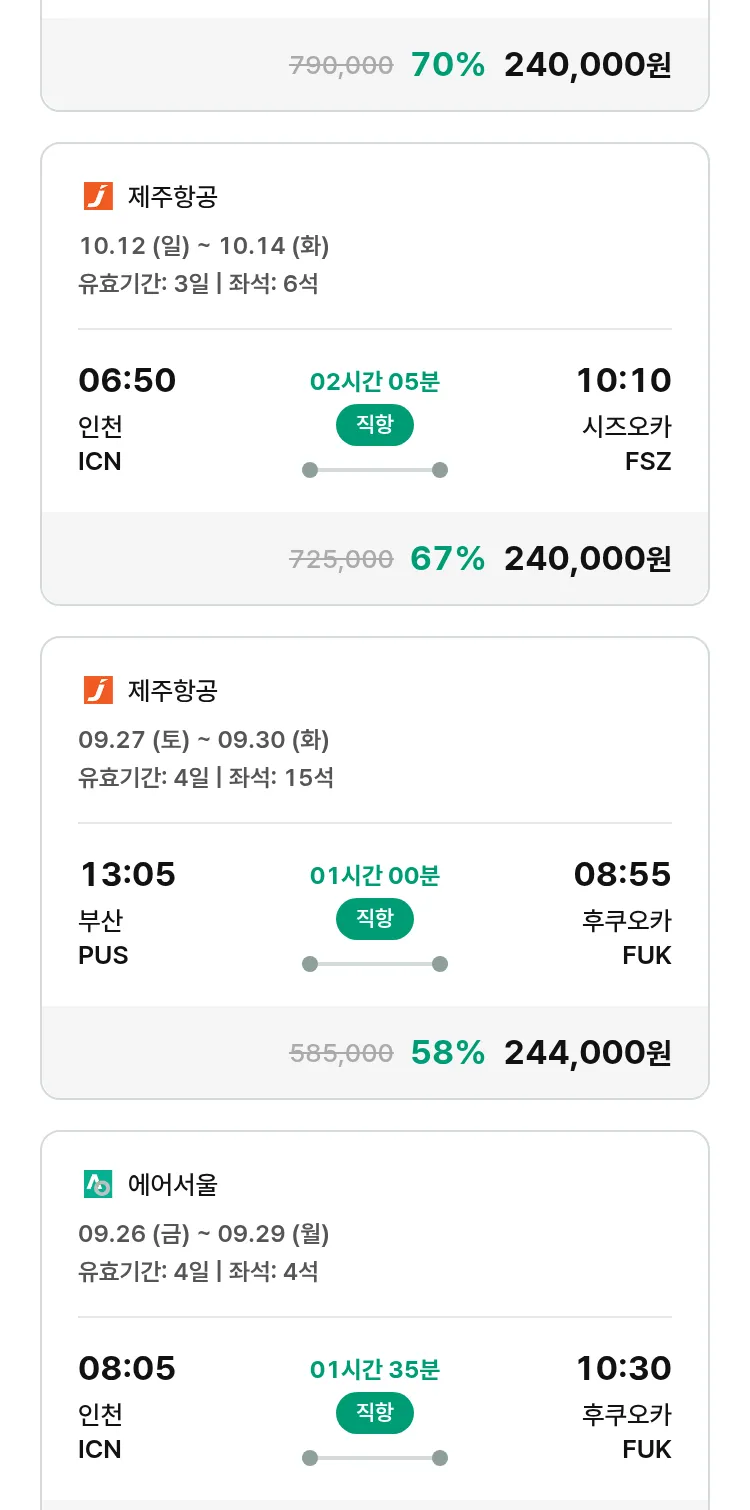Image resolution: width=750 pixels, height=1510 pixels.
Task: Click the 06:50 Incheon departure time
Action: point(127,381)
